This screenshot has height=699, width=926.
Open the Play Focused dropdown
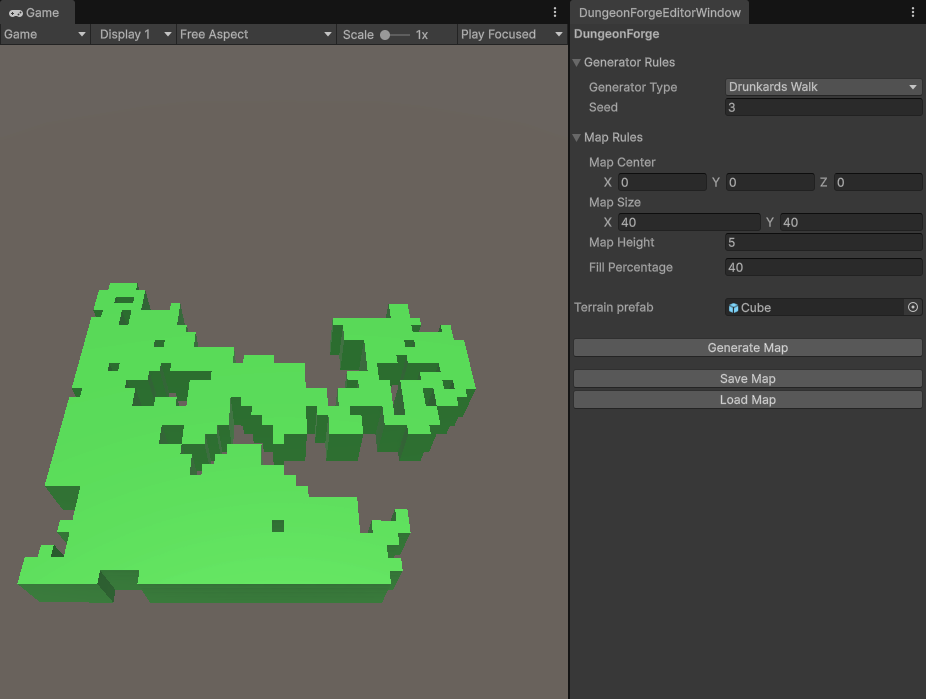coord(511,34)
